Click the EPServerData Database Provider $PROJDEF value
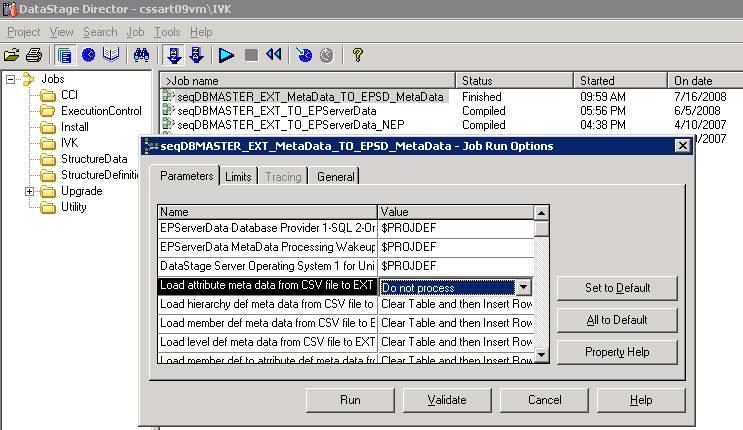This screenshot has height=430, width=743. (456, 228)
